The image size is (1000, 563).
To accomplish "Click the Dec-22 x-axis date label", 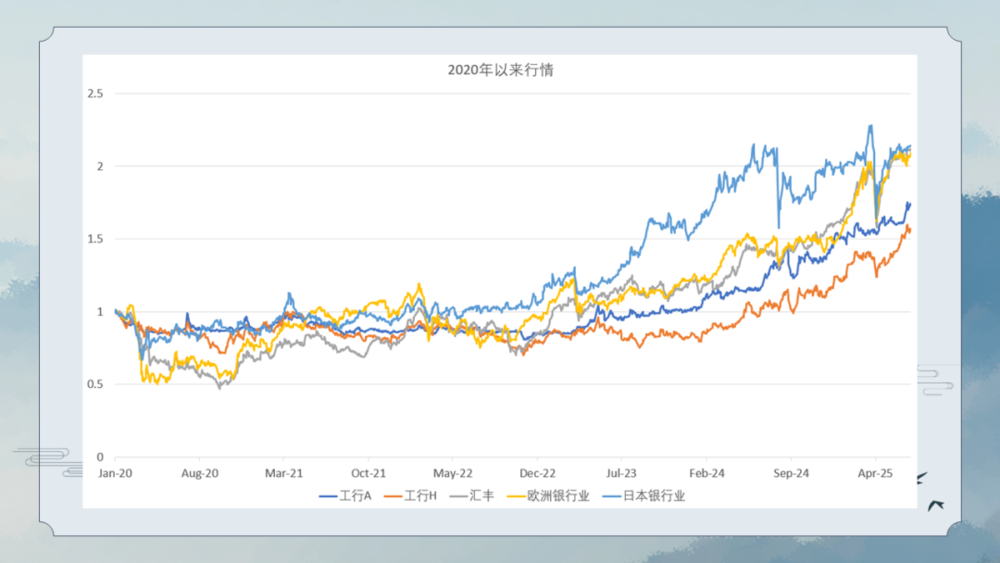I will tap(538, 472).
